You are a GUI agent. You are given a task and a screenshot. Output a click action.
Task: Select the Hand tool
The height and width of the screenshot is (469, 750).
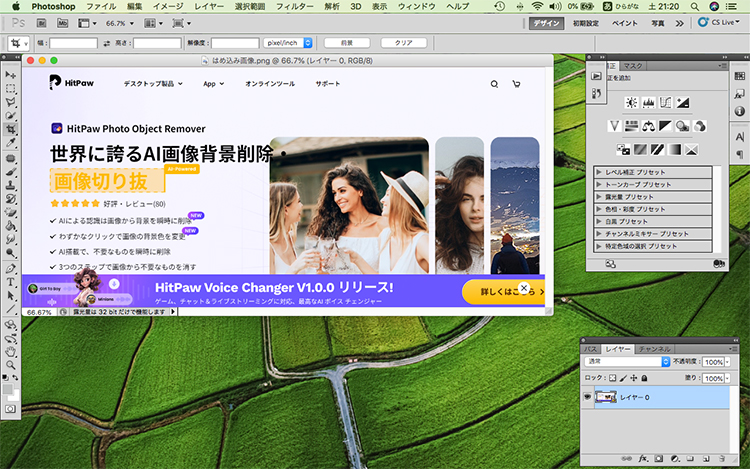pyautogui.click(x=11, y=352)
